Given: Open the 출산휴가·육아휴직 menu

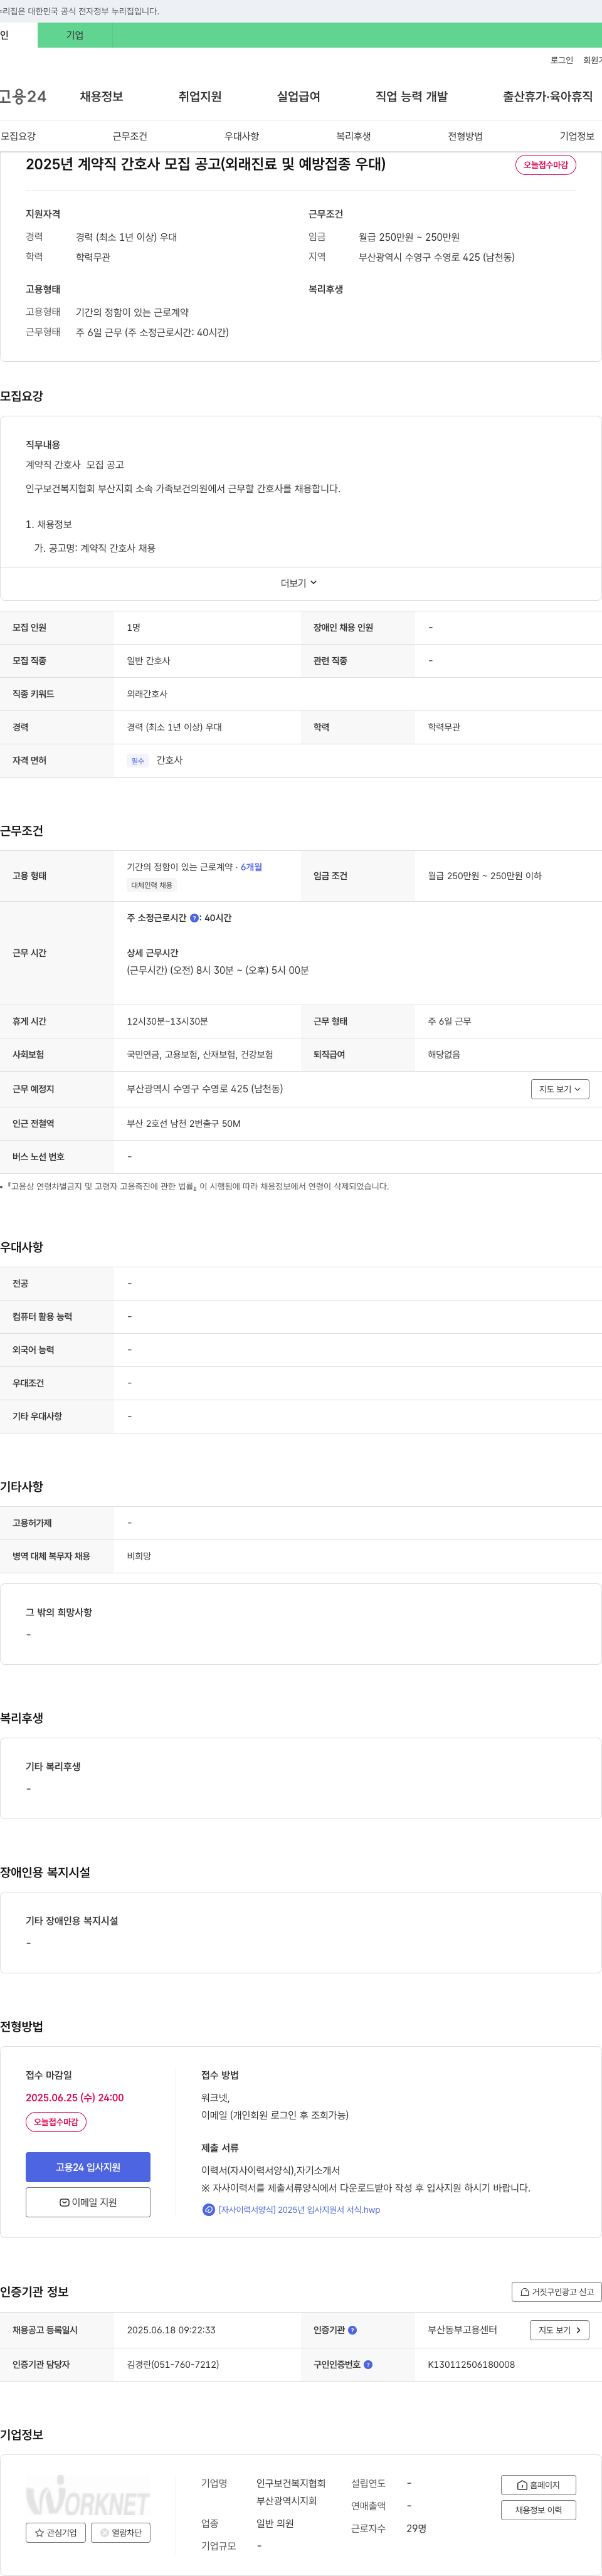Looking at the screenshot, I should [x=547, y=97].
